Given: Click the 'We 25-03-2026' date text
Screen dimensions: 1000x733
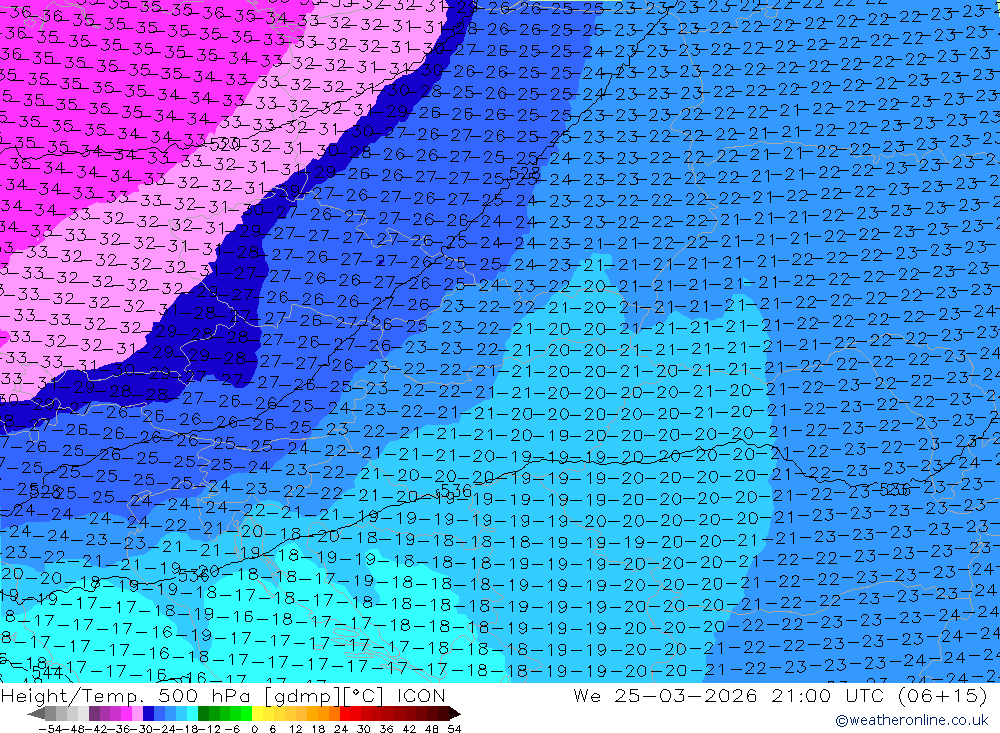Looking at the screenshot, I should pos(665,695).
